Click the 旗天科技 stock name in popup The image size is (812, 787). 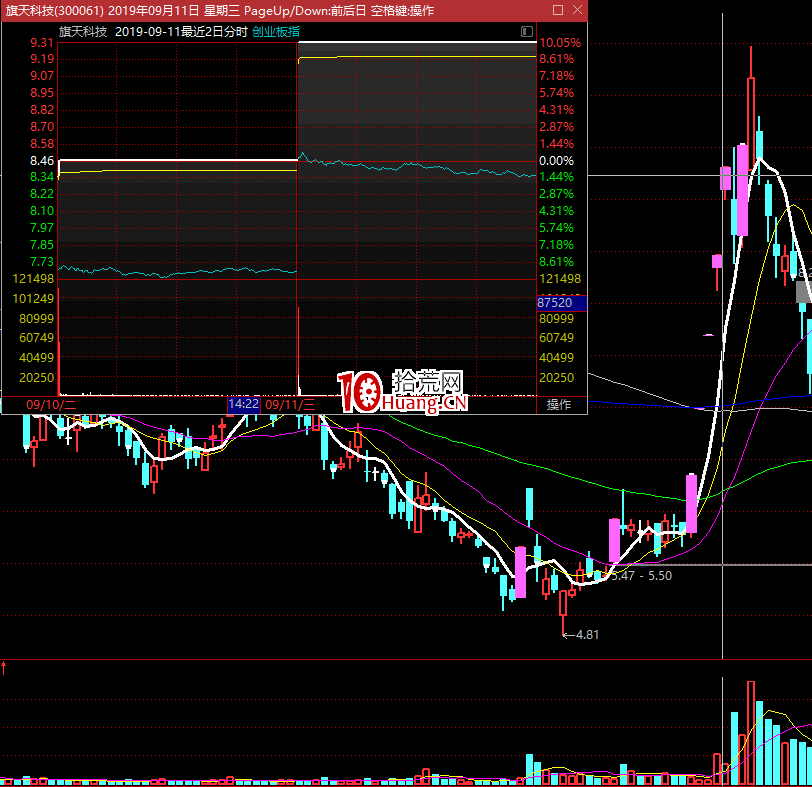(x=83, y=32)
